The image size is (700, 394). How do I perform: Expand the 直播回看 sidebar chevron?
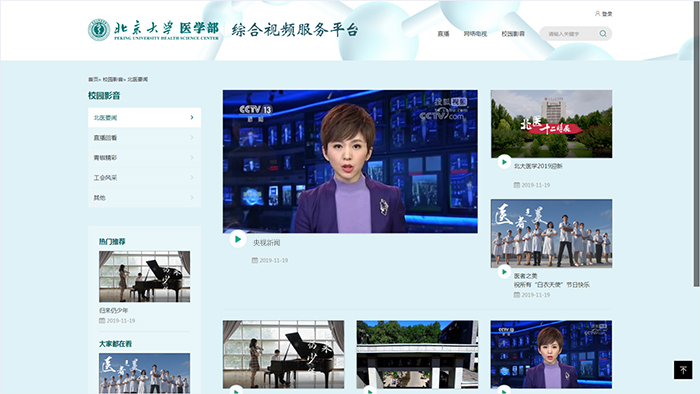[192, 137]
